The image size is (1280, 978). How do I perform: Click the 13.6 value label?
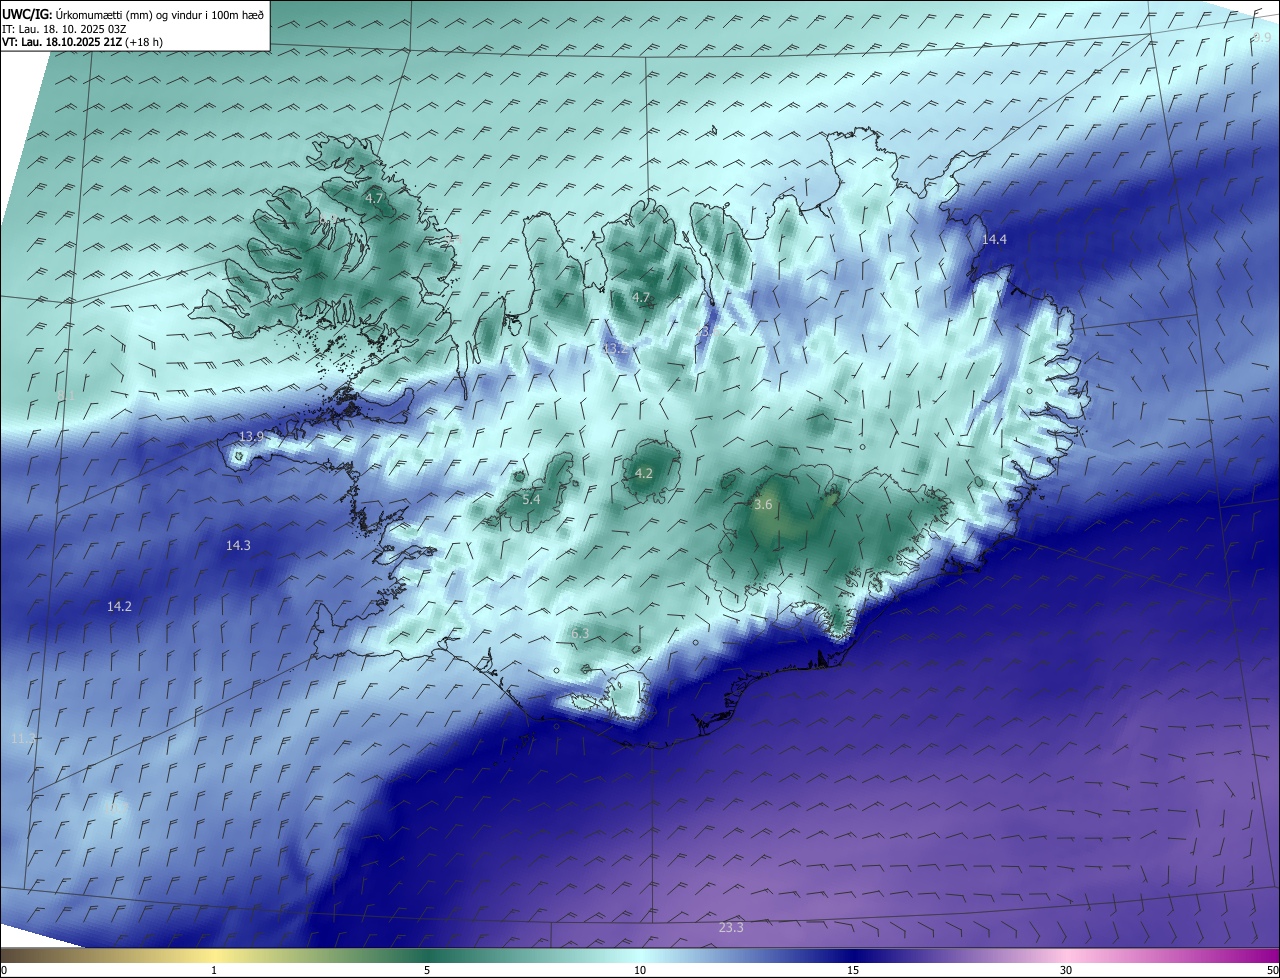706,331
